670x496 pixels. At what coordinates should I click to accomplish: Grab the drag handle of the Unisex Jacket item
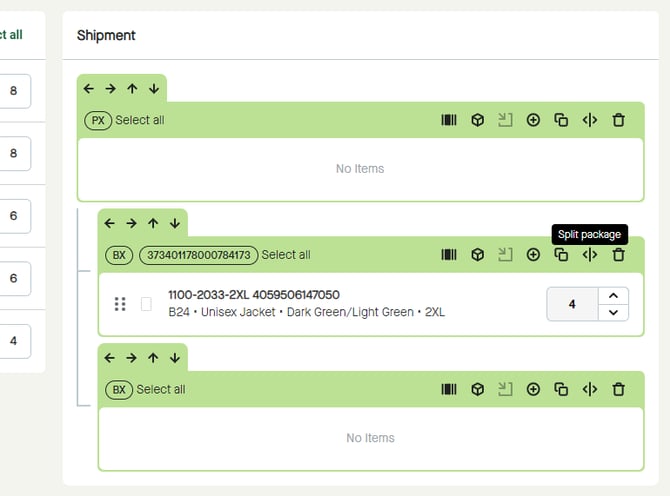pyautogui.click(x=120, y=304)
